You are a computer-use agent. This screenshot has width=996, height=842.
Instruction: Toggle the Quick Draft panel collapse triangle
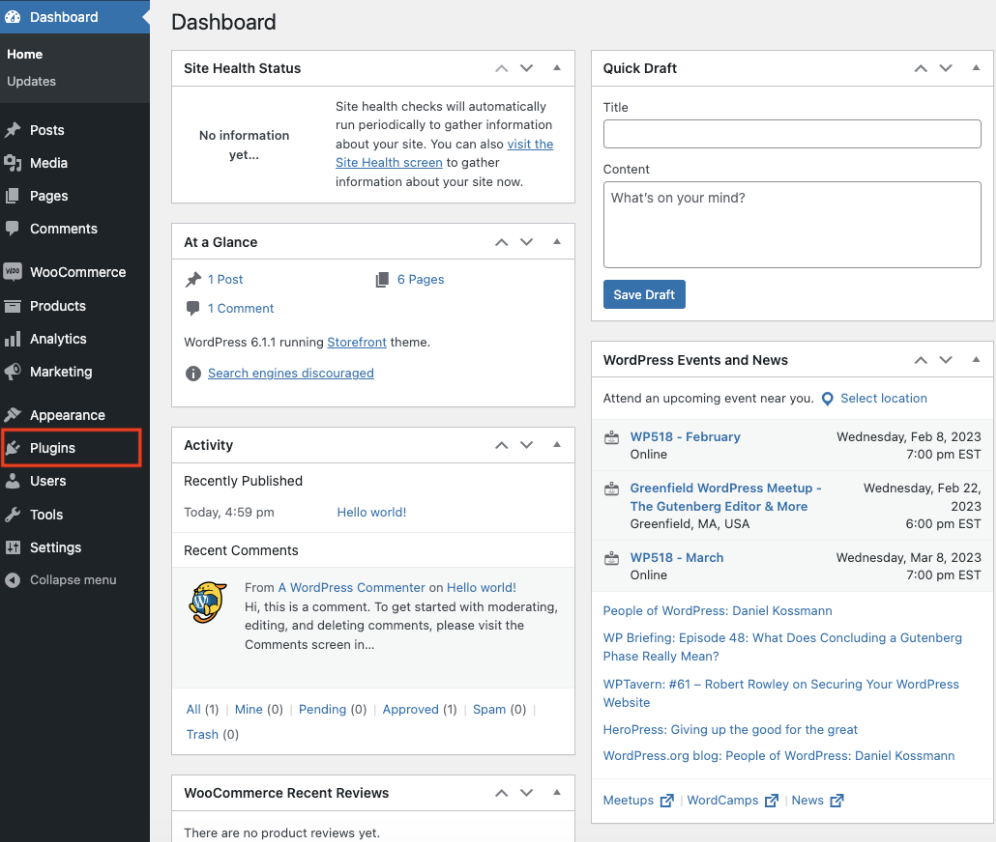pyautogui.click(x=976, y=67)
